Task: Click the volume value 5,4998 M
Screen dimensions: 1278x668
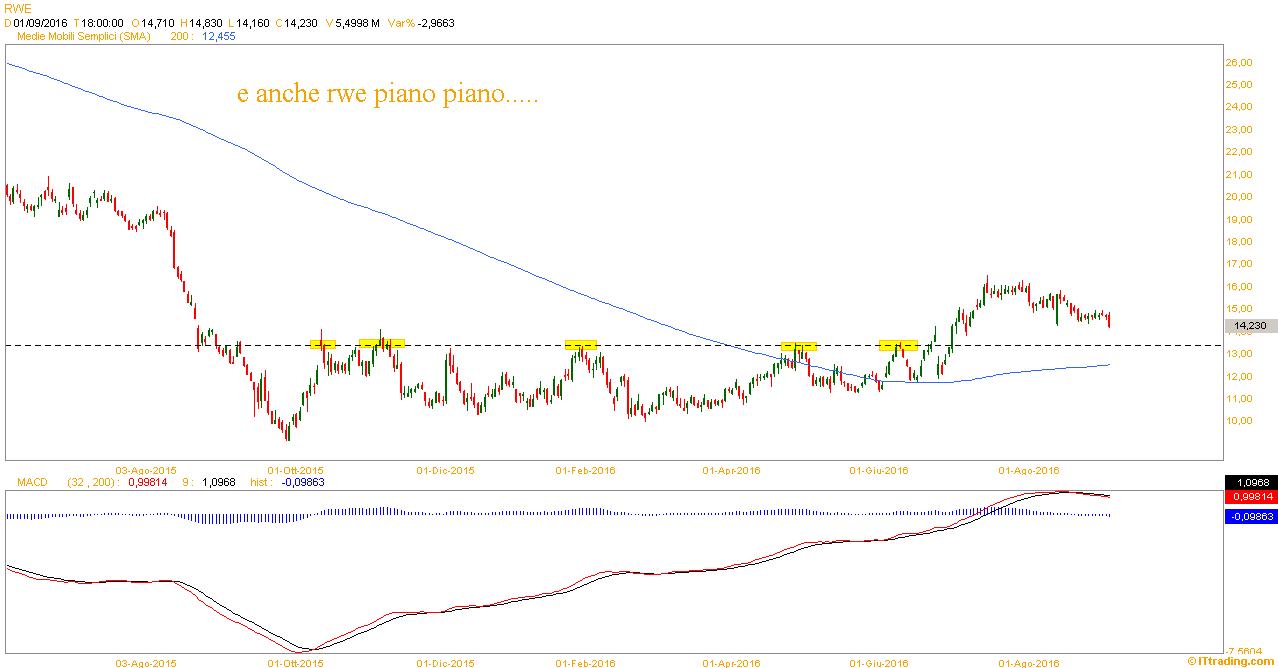Action: 356,22
